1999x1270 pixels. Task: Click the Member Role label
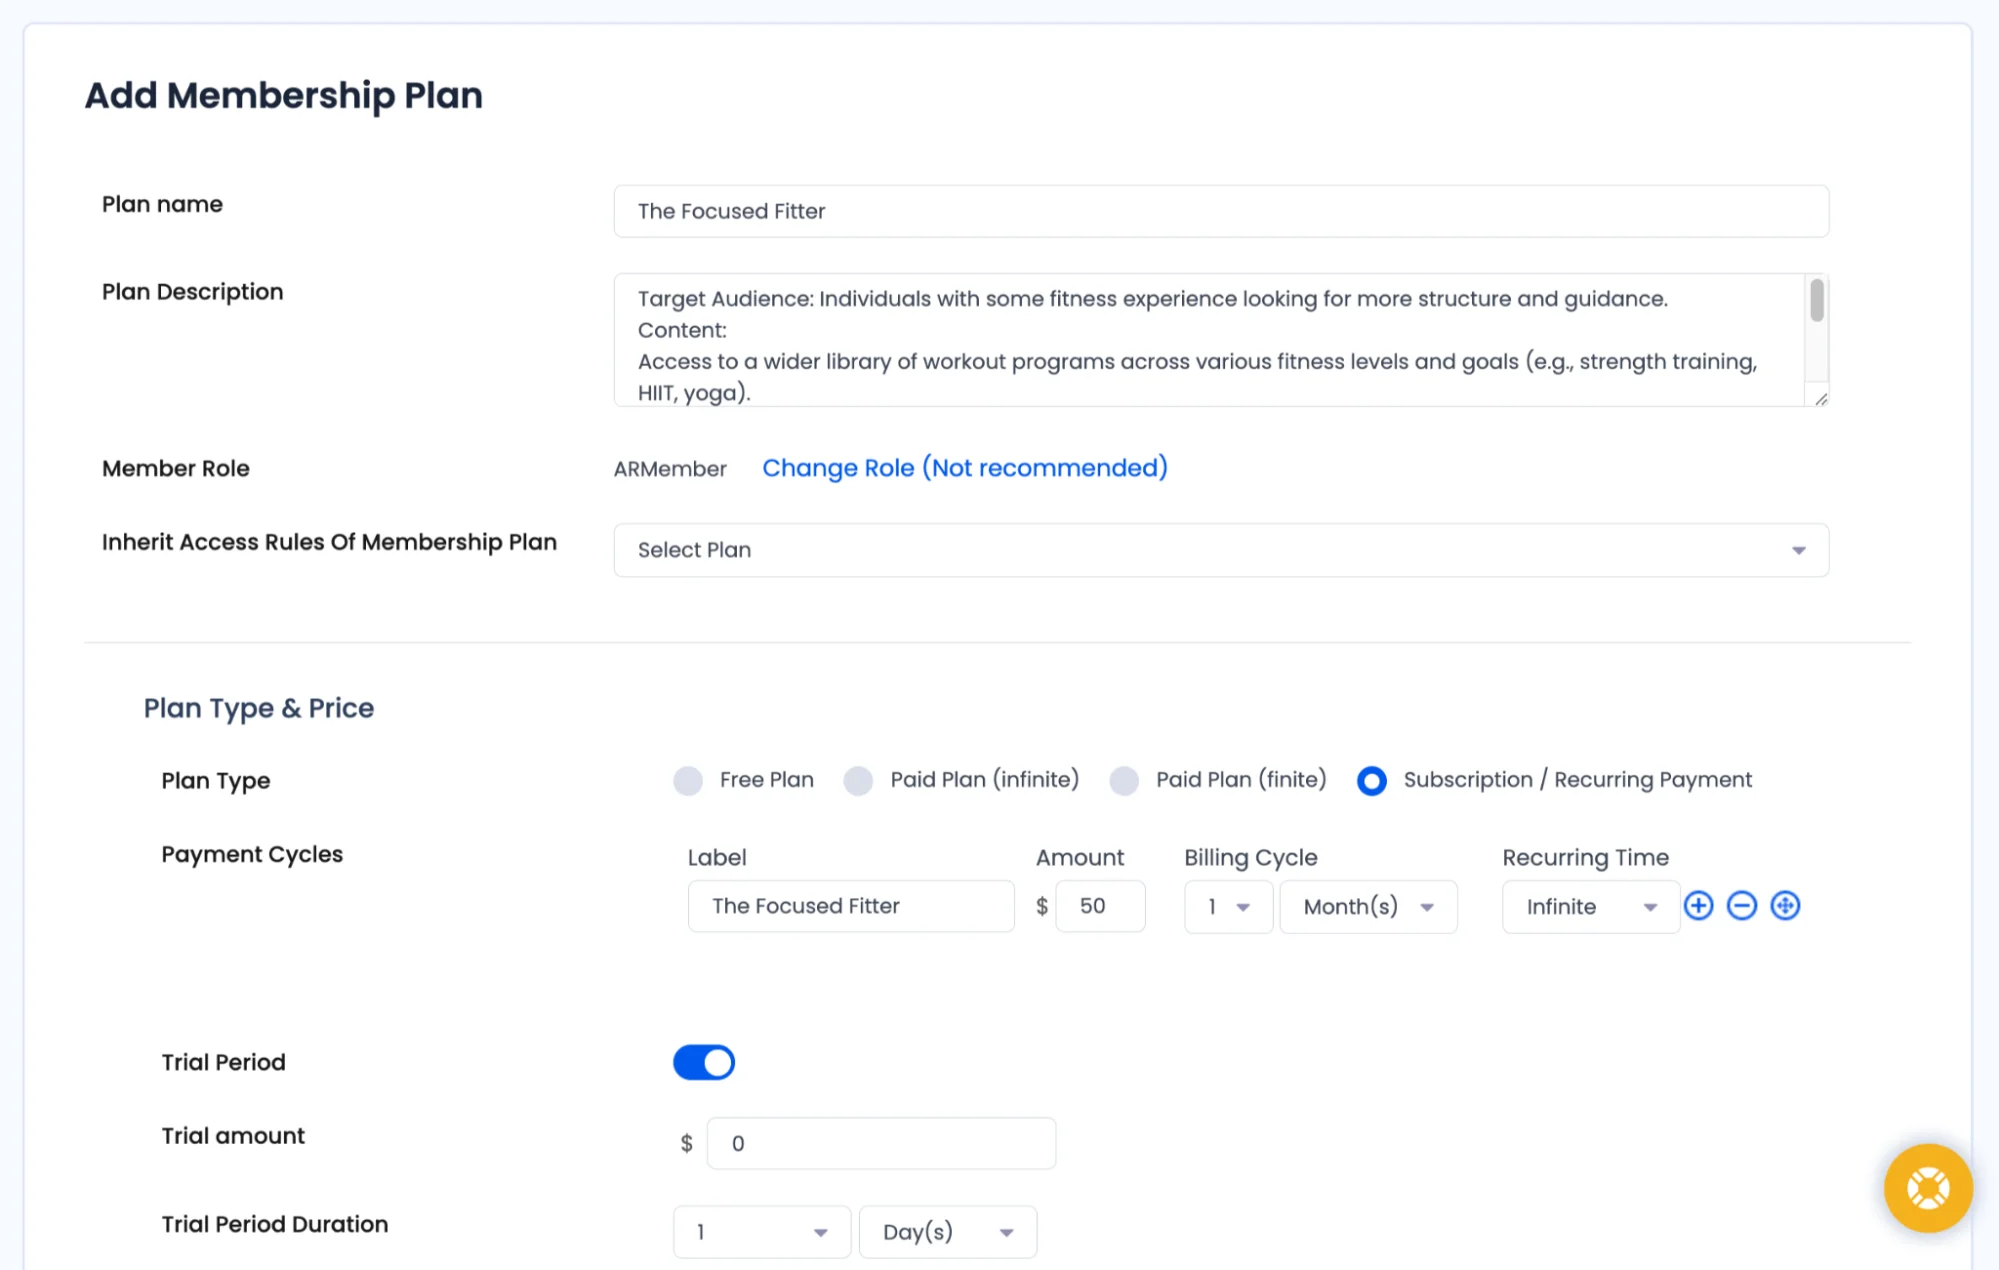(x=176, y=468)
